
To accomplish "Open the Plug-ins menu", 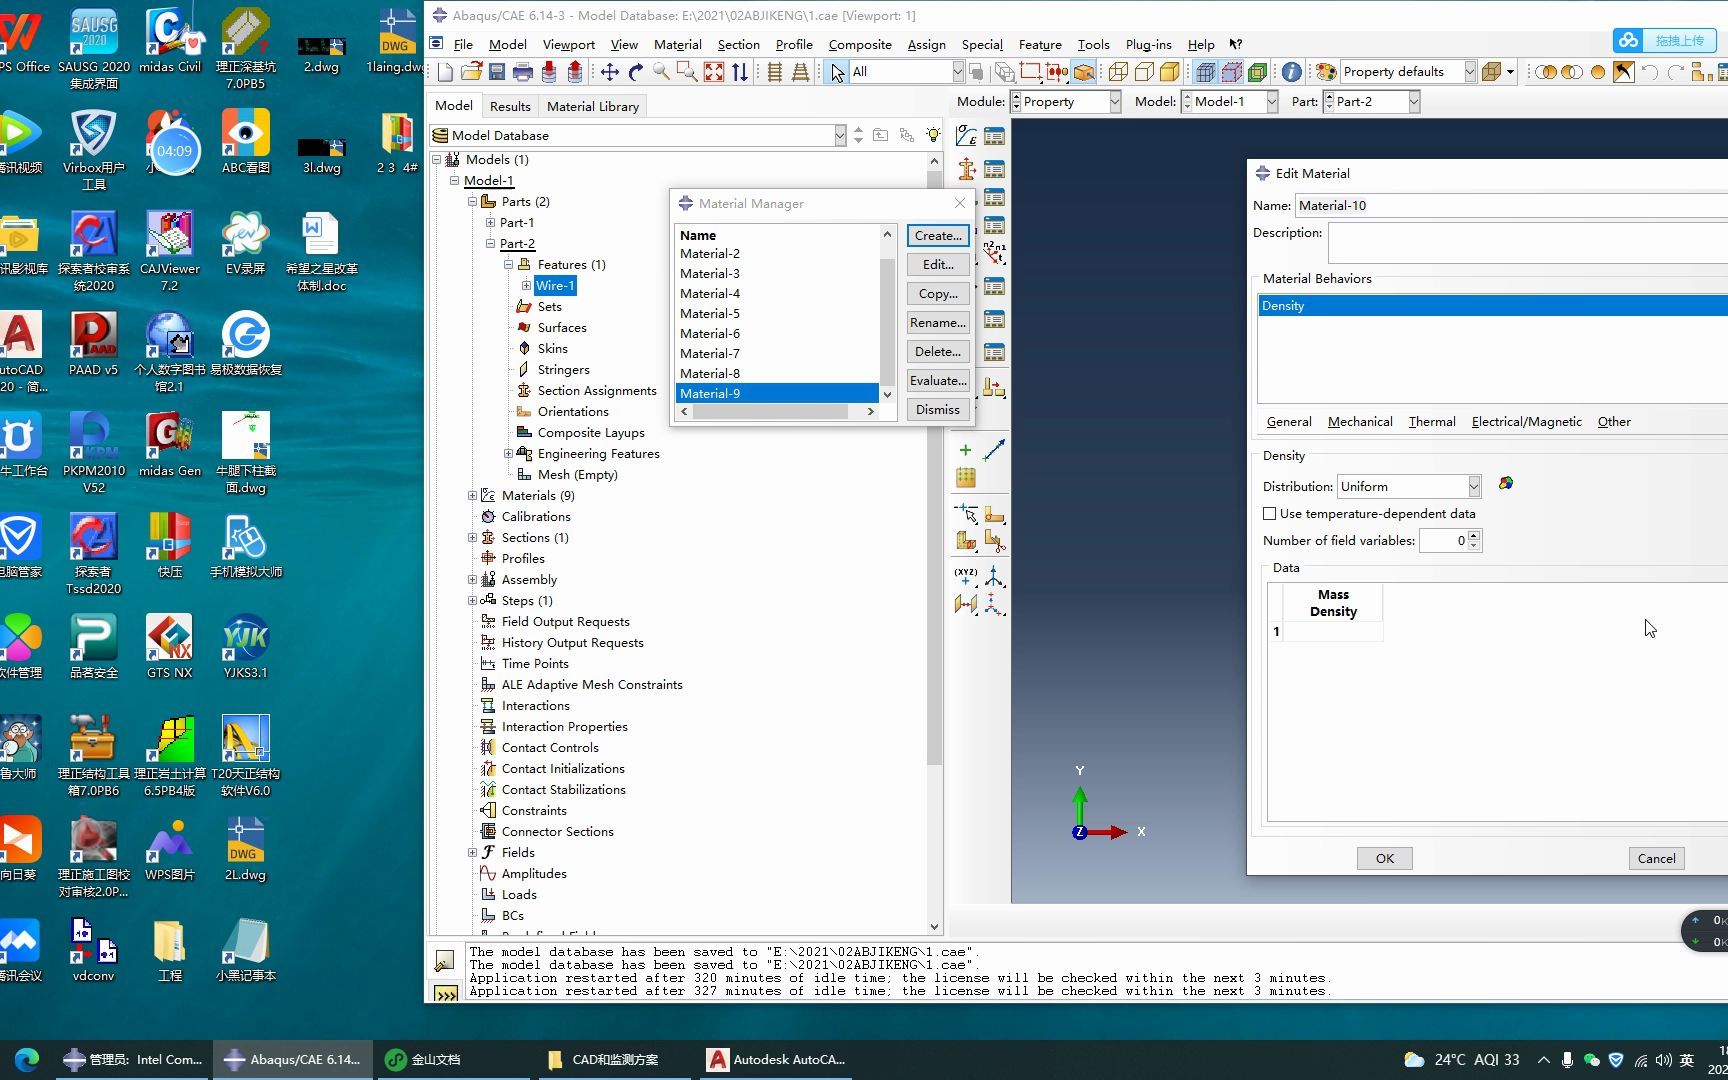I will coord(1148,45).
